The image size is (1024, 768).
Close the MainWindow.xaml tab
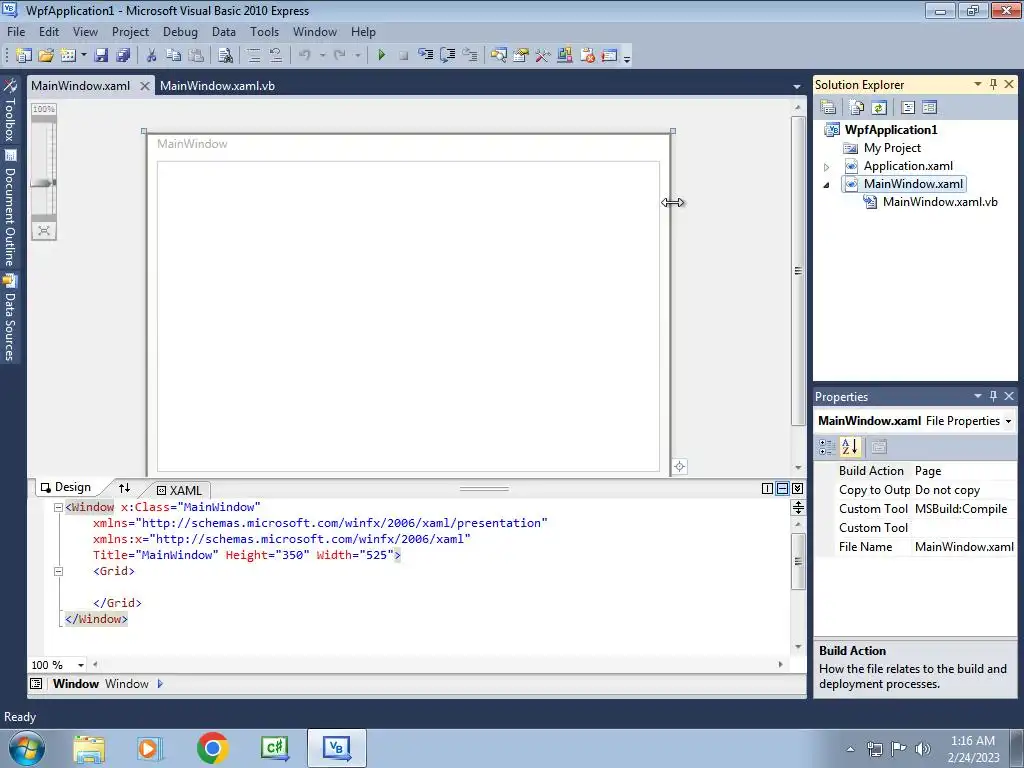(145, 86)
